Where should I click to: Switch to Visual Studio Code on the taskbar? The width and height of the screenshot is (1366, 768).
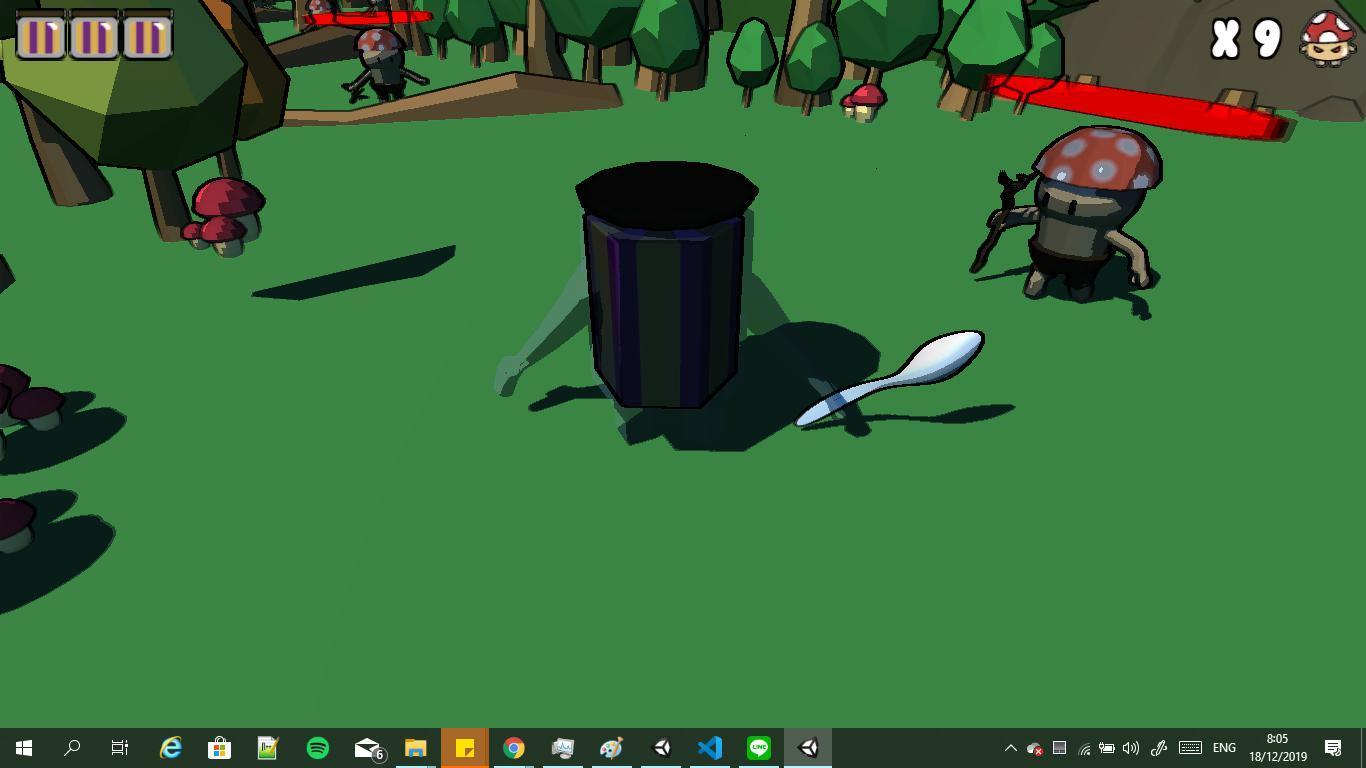click(x=710, y=748)
